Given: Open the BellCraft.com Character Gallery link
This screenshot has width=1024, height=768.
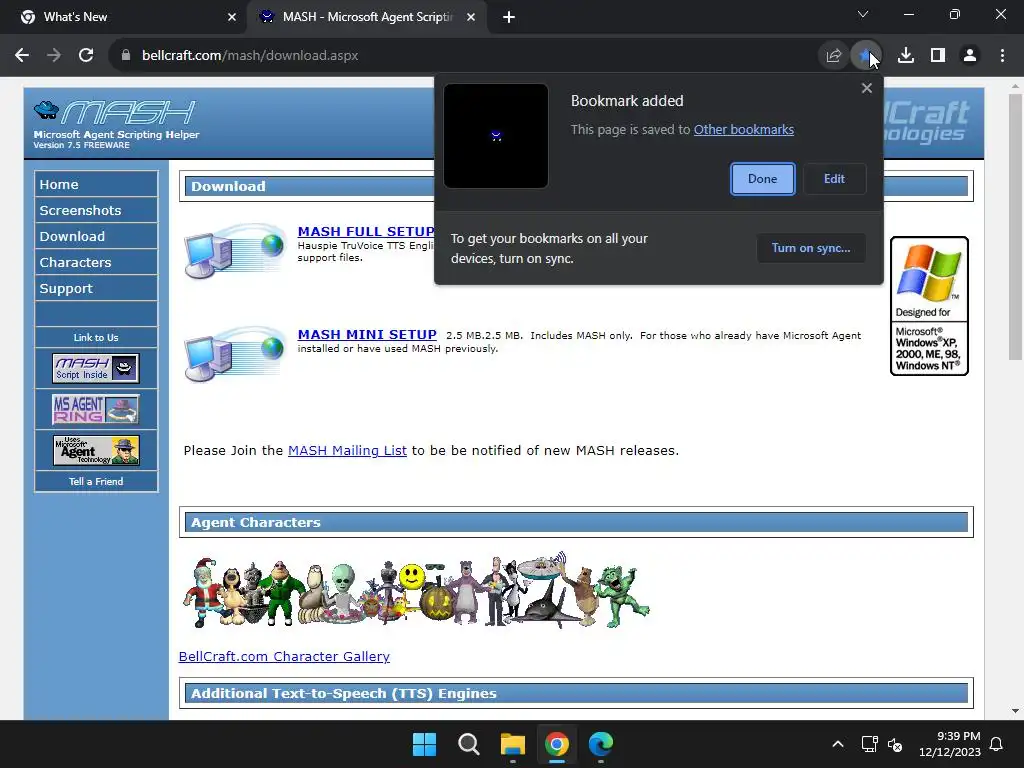Looking at the screenshot, I should 284,656.
